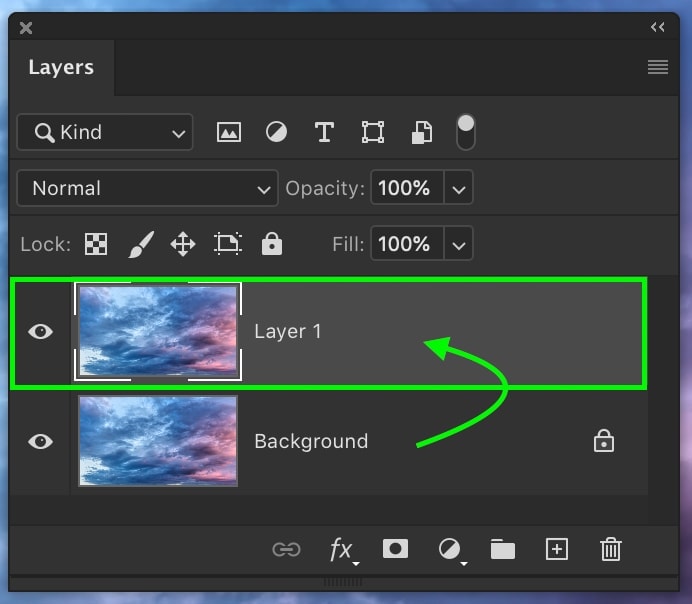Hide Layer 1 using eye icon

40,331
